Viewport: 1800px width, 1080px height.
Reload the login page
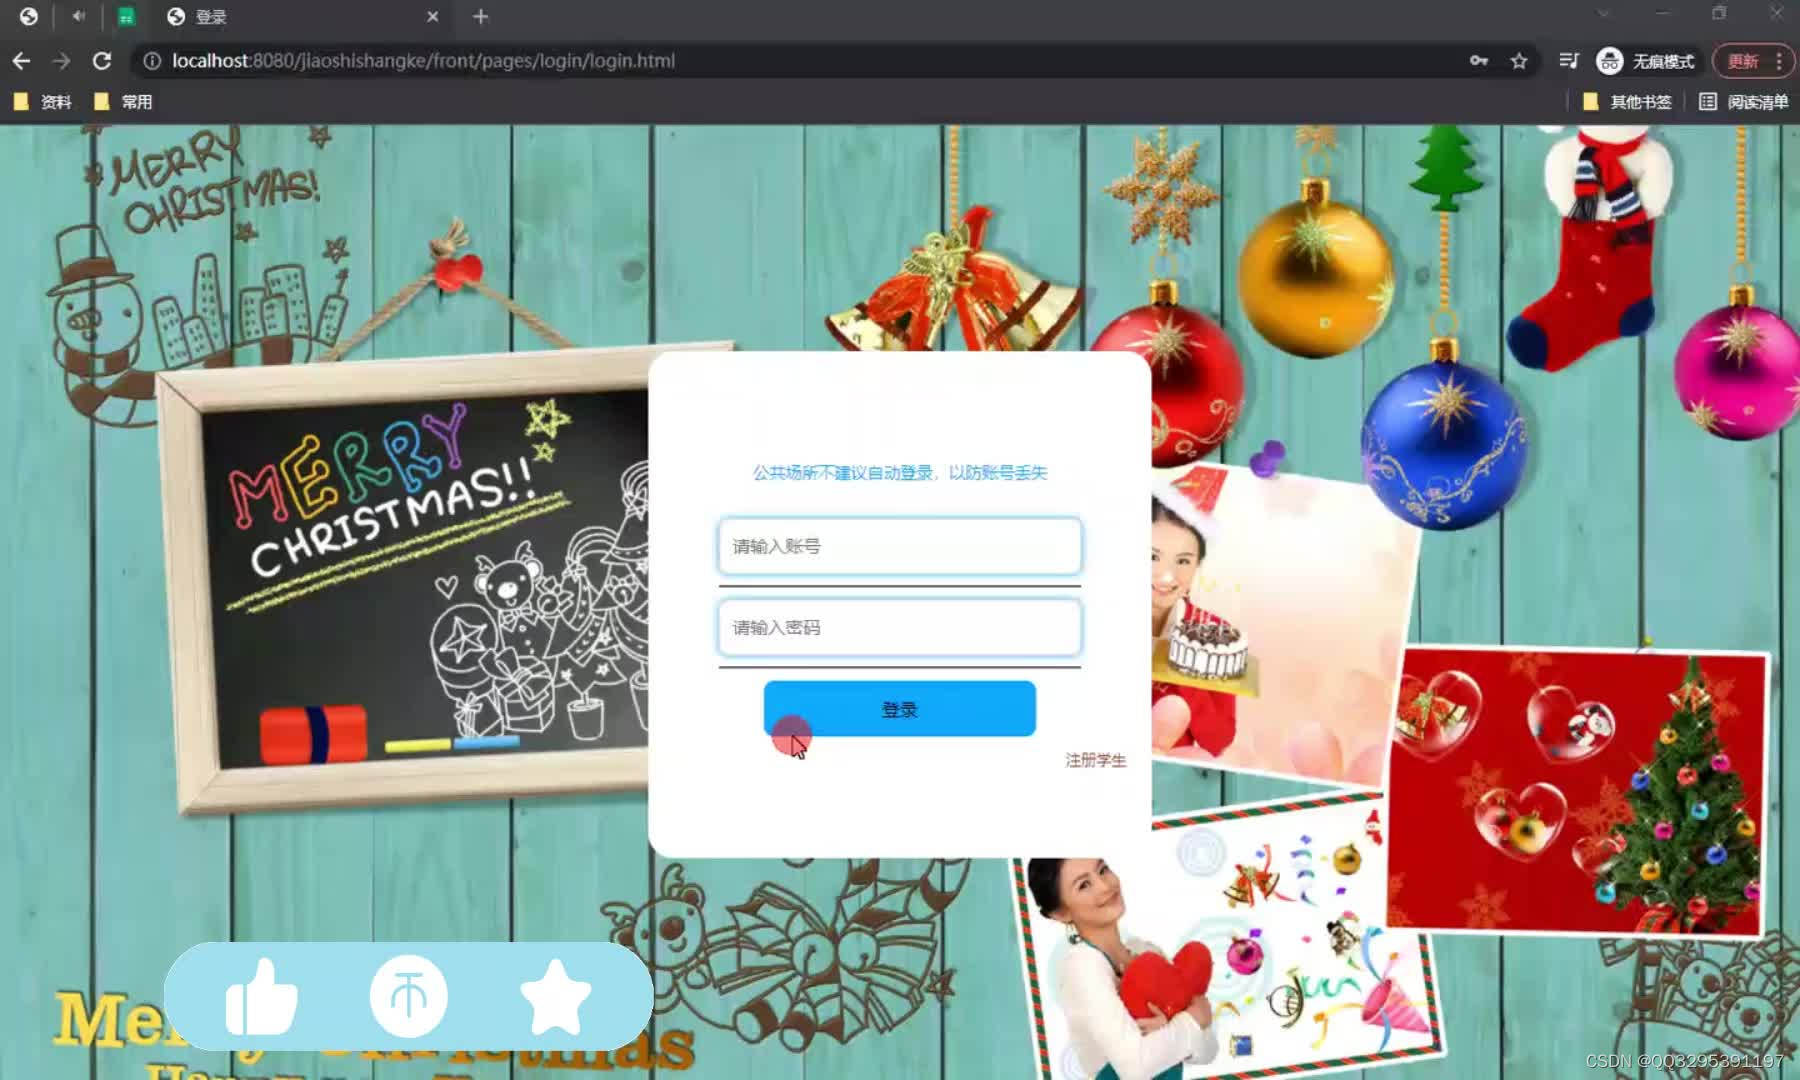click(x=101, y=61)
